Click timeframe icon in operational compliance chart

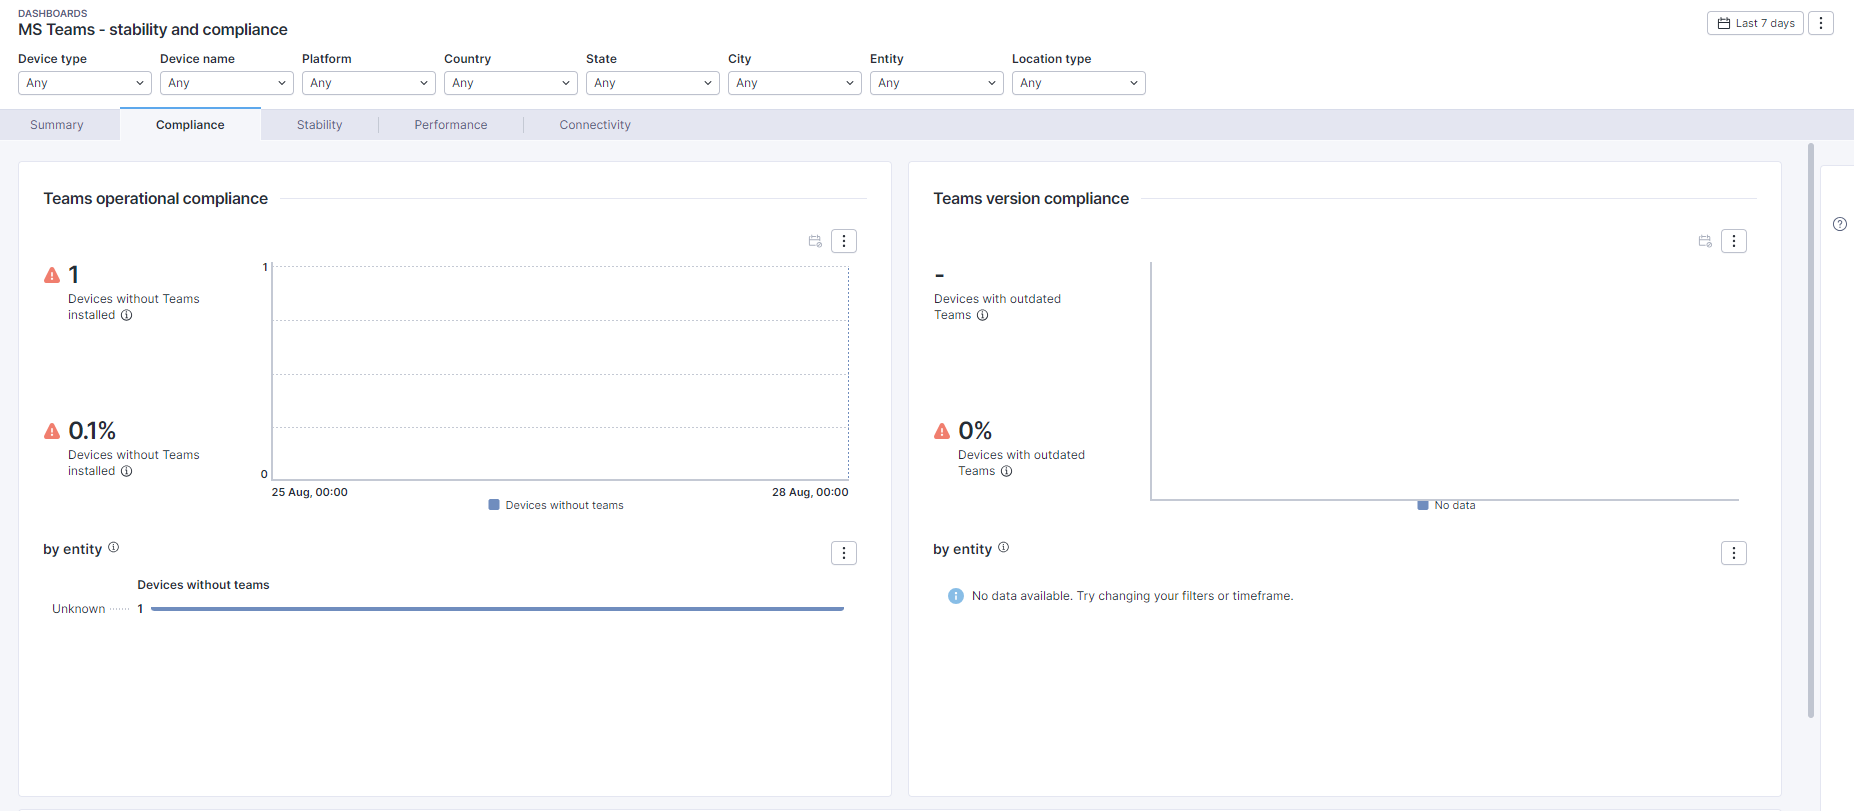[815, 241]
